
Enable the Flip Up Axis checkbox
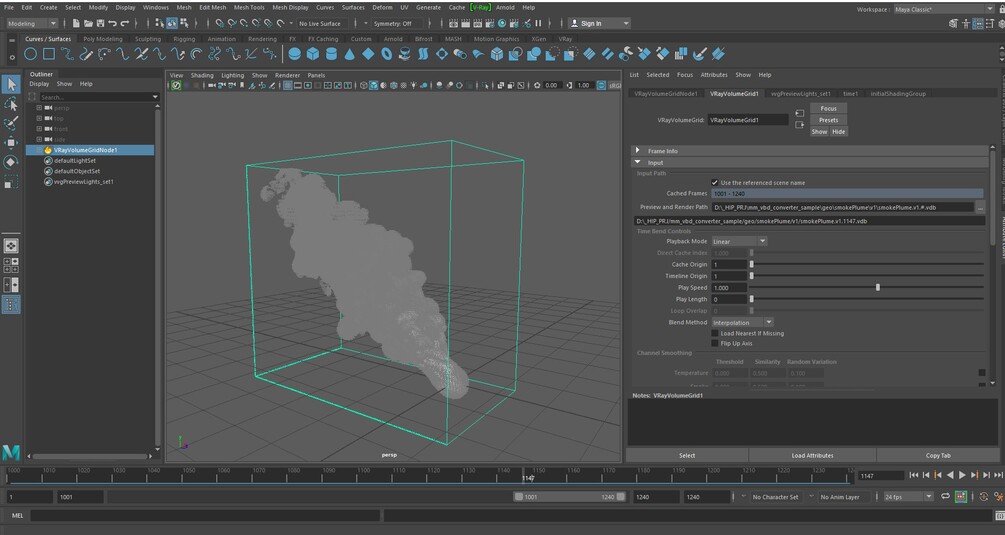tap(714, 343)
